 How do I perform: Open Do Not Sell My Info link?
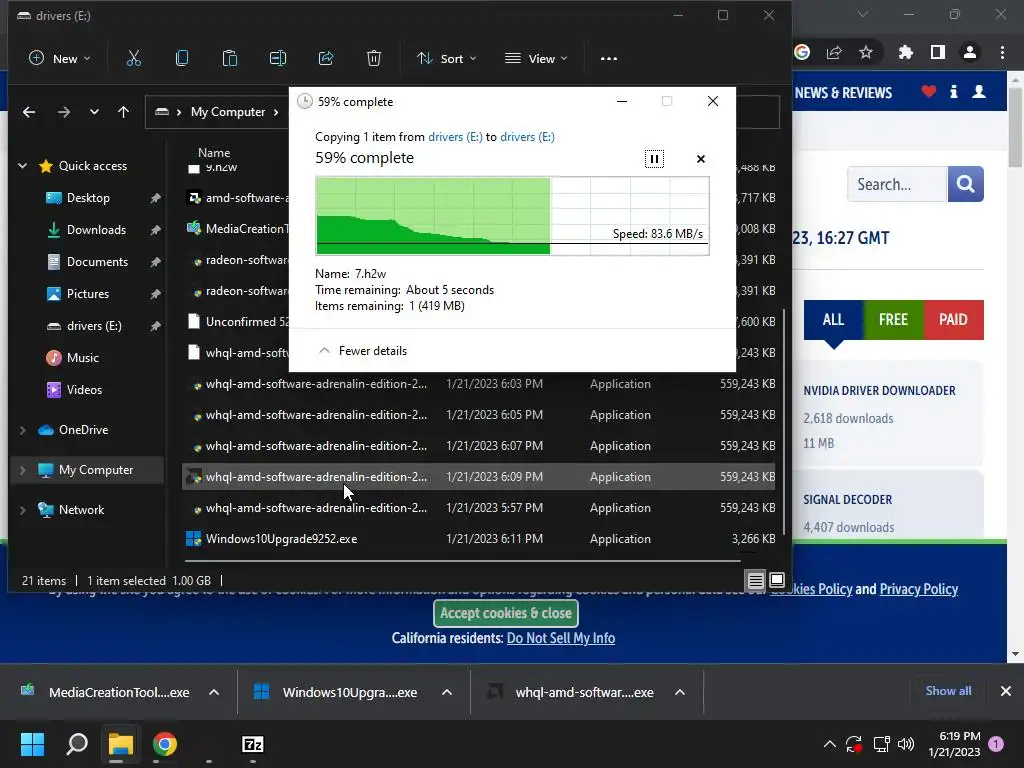tap(561, 638)
